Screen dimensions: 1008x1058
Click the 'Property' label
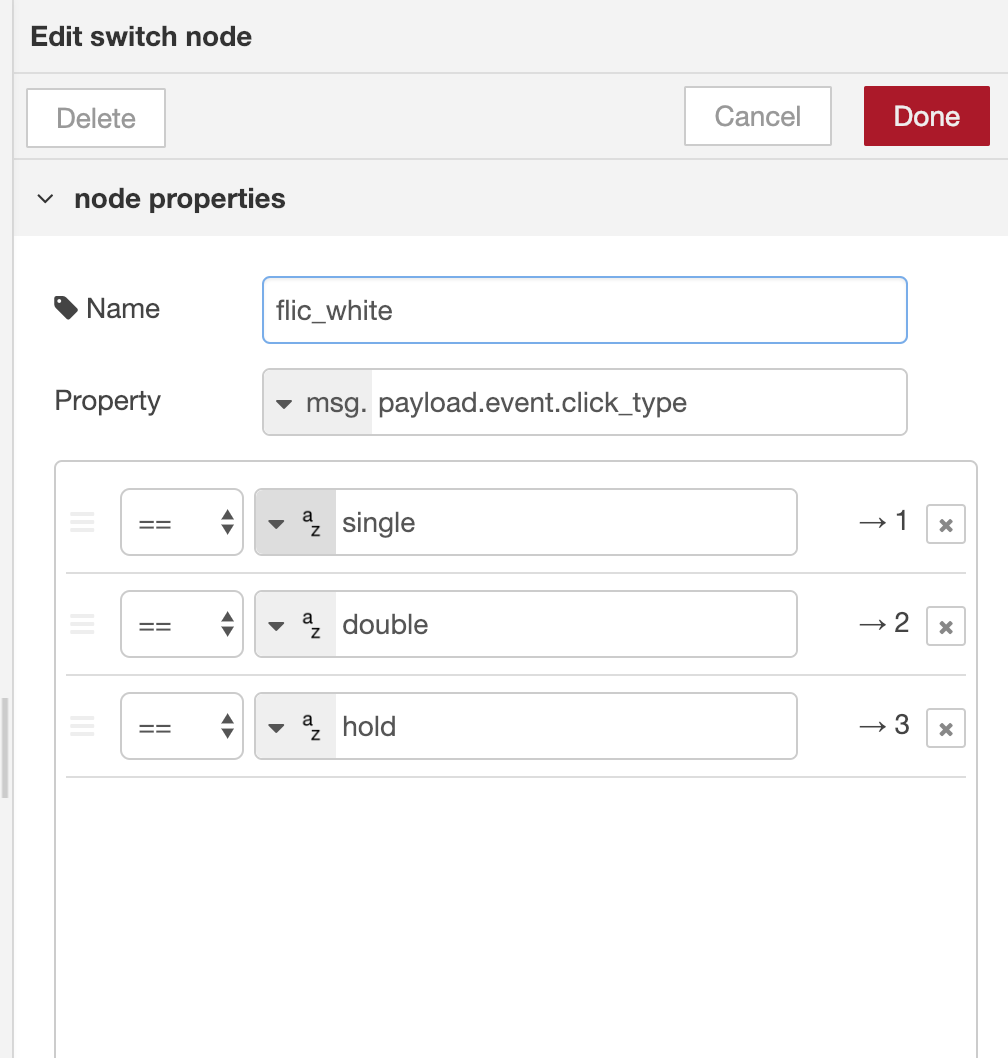(107, 401)
